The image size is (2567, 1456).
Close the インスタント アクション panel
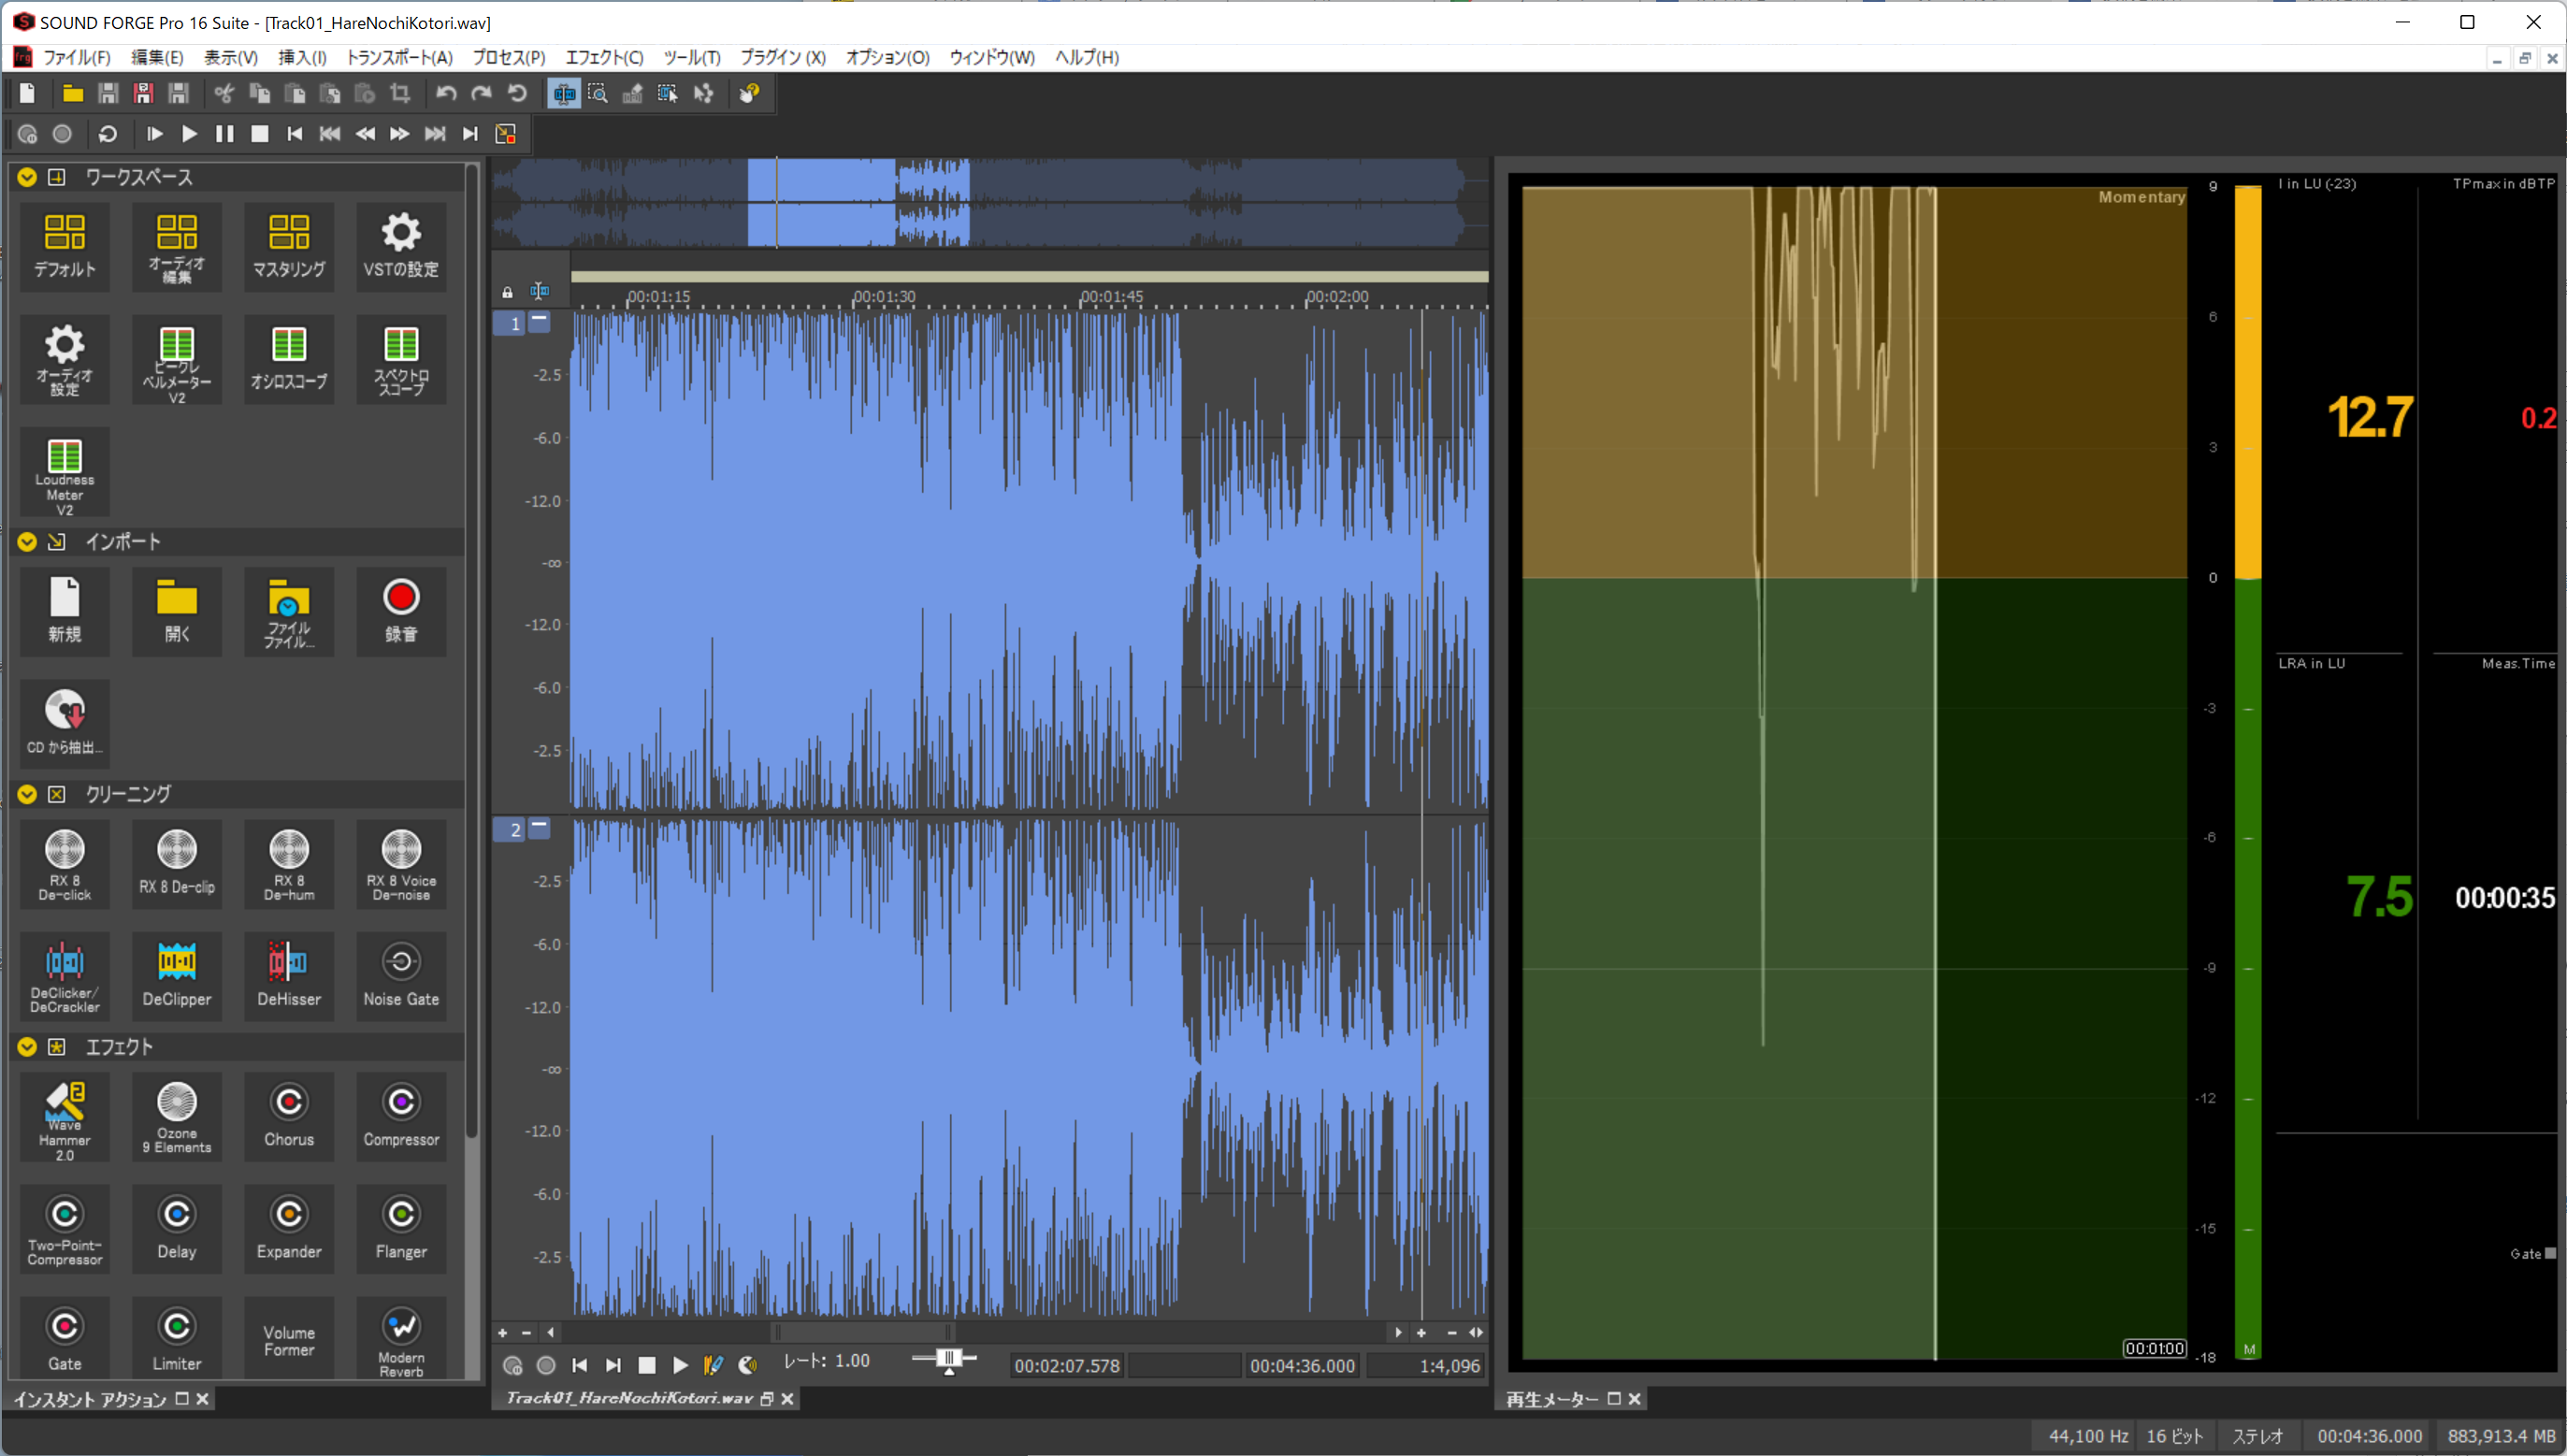click(202, 1399)
